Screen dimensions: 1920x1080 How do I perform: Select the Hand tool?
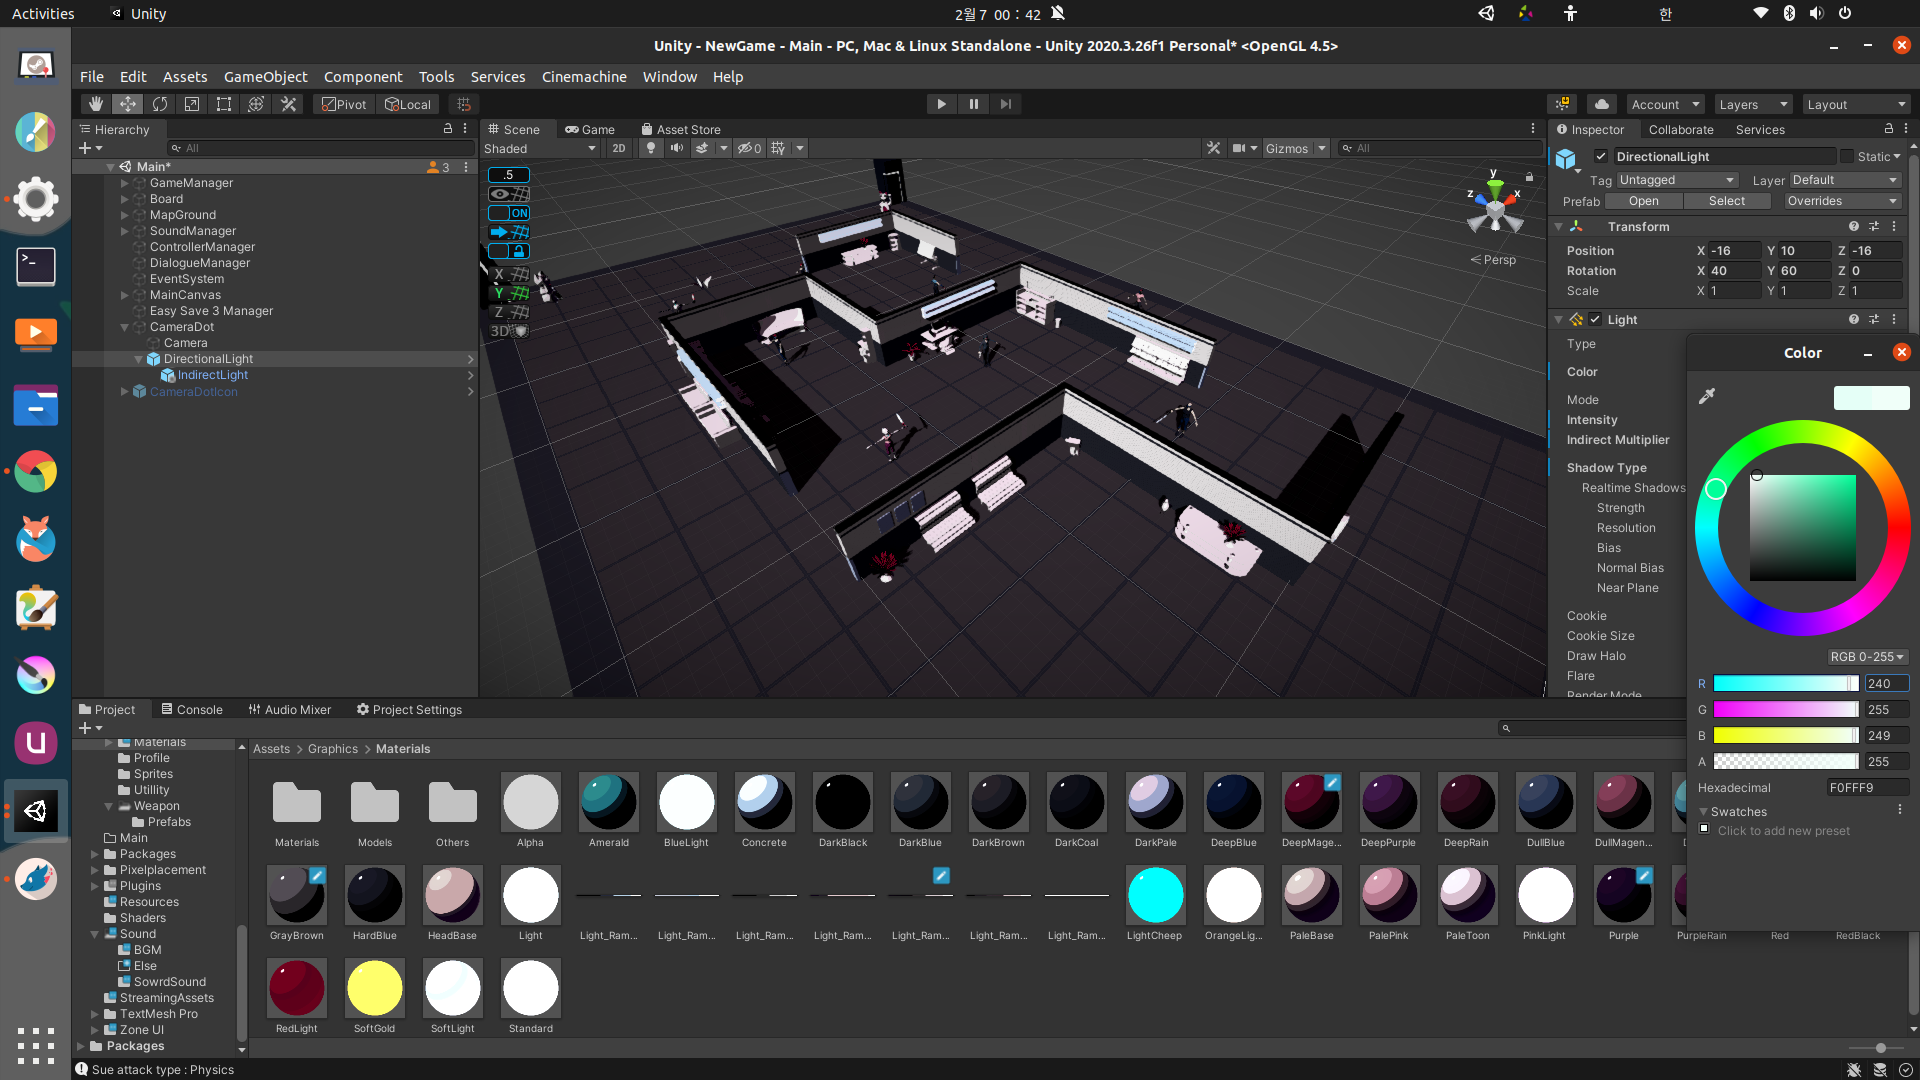96,104
